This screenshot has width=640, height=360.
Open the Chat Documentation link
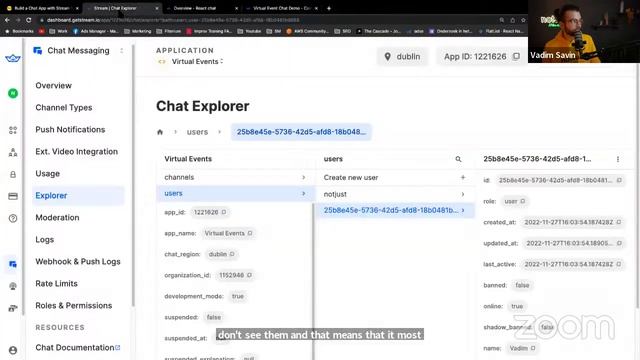pos(78,347)
